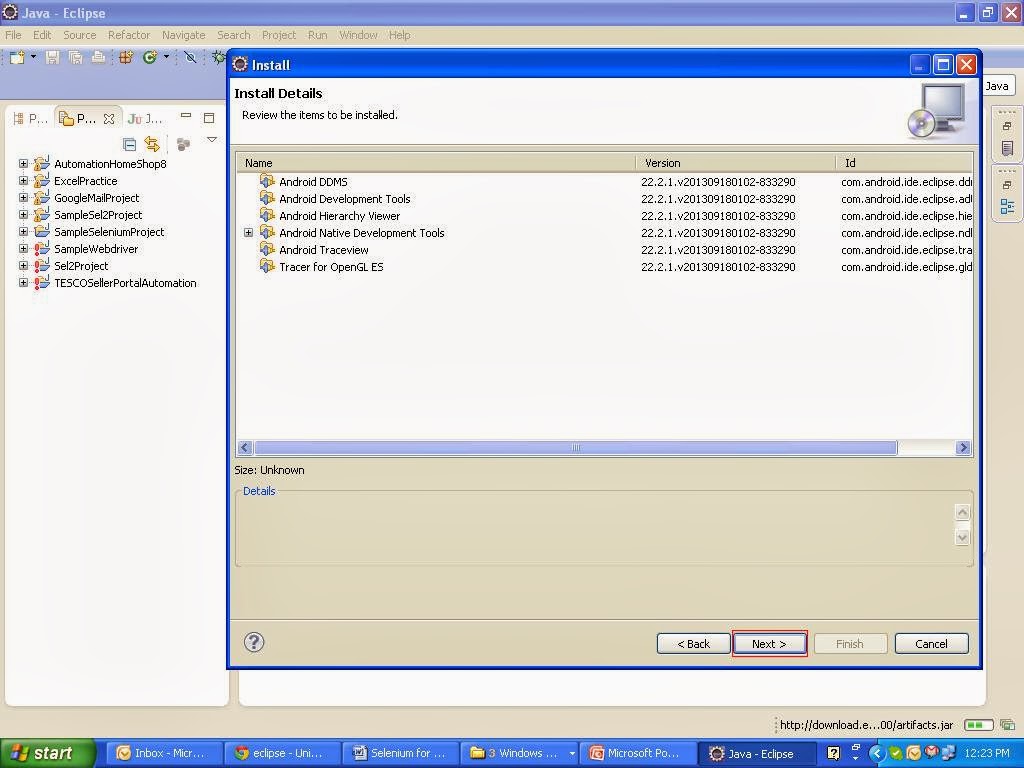Open the Refactor menu

pyautogui.click(x=129, y=35)
